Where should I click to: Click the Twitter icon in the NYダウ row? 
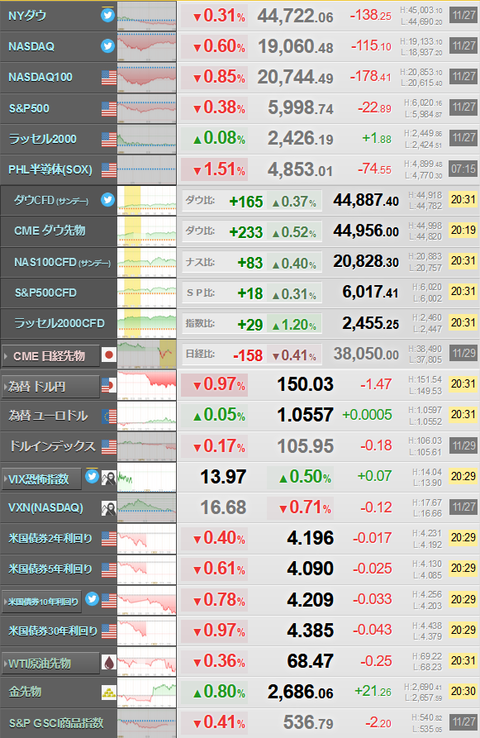[x=108, y=16]
